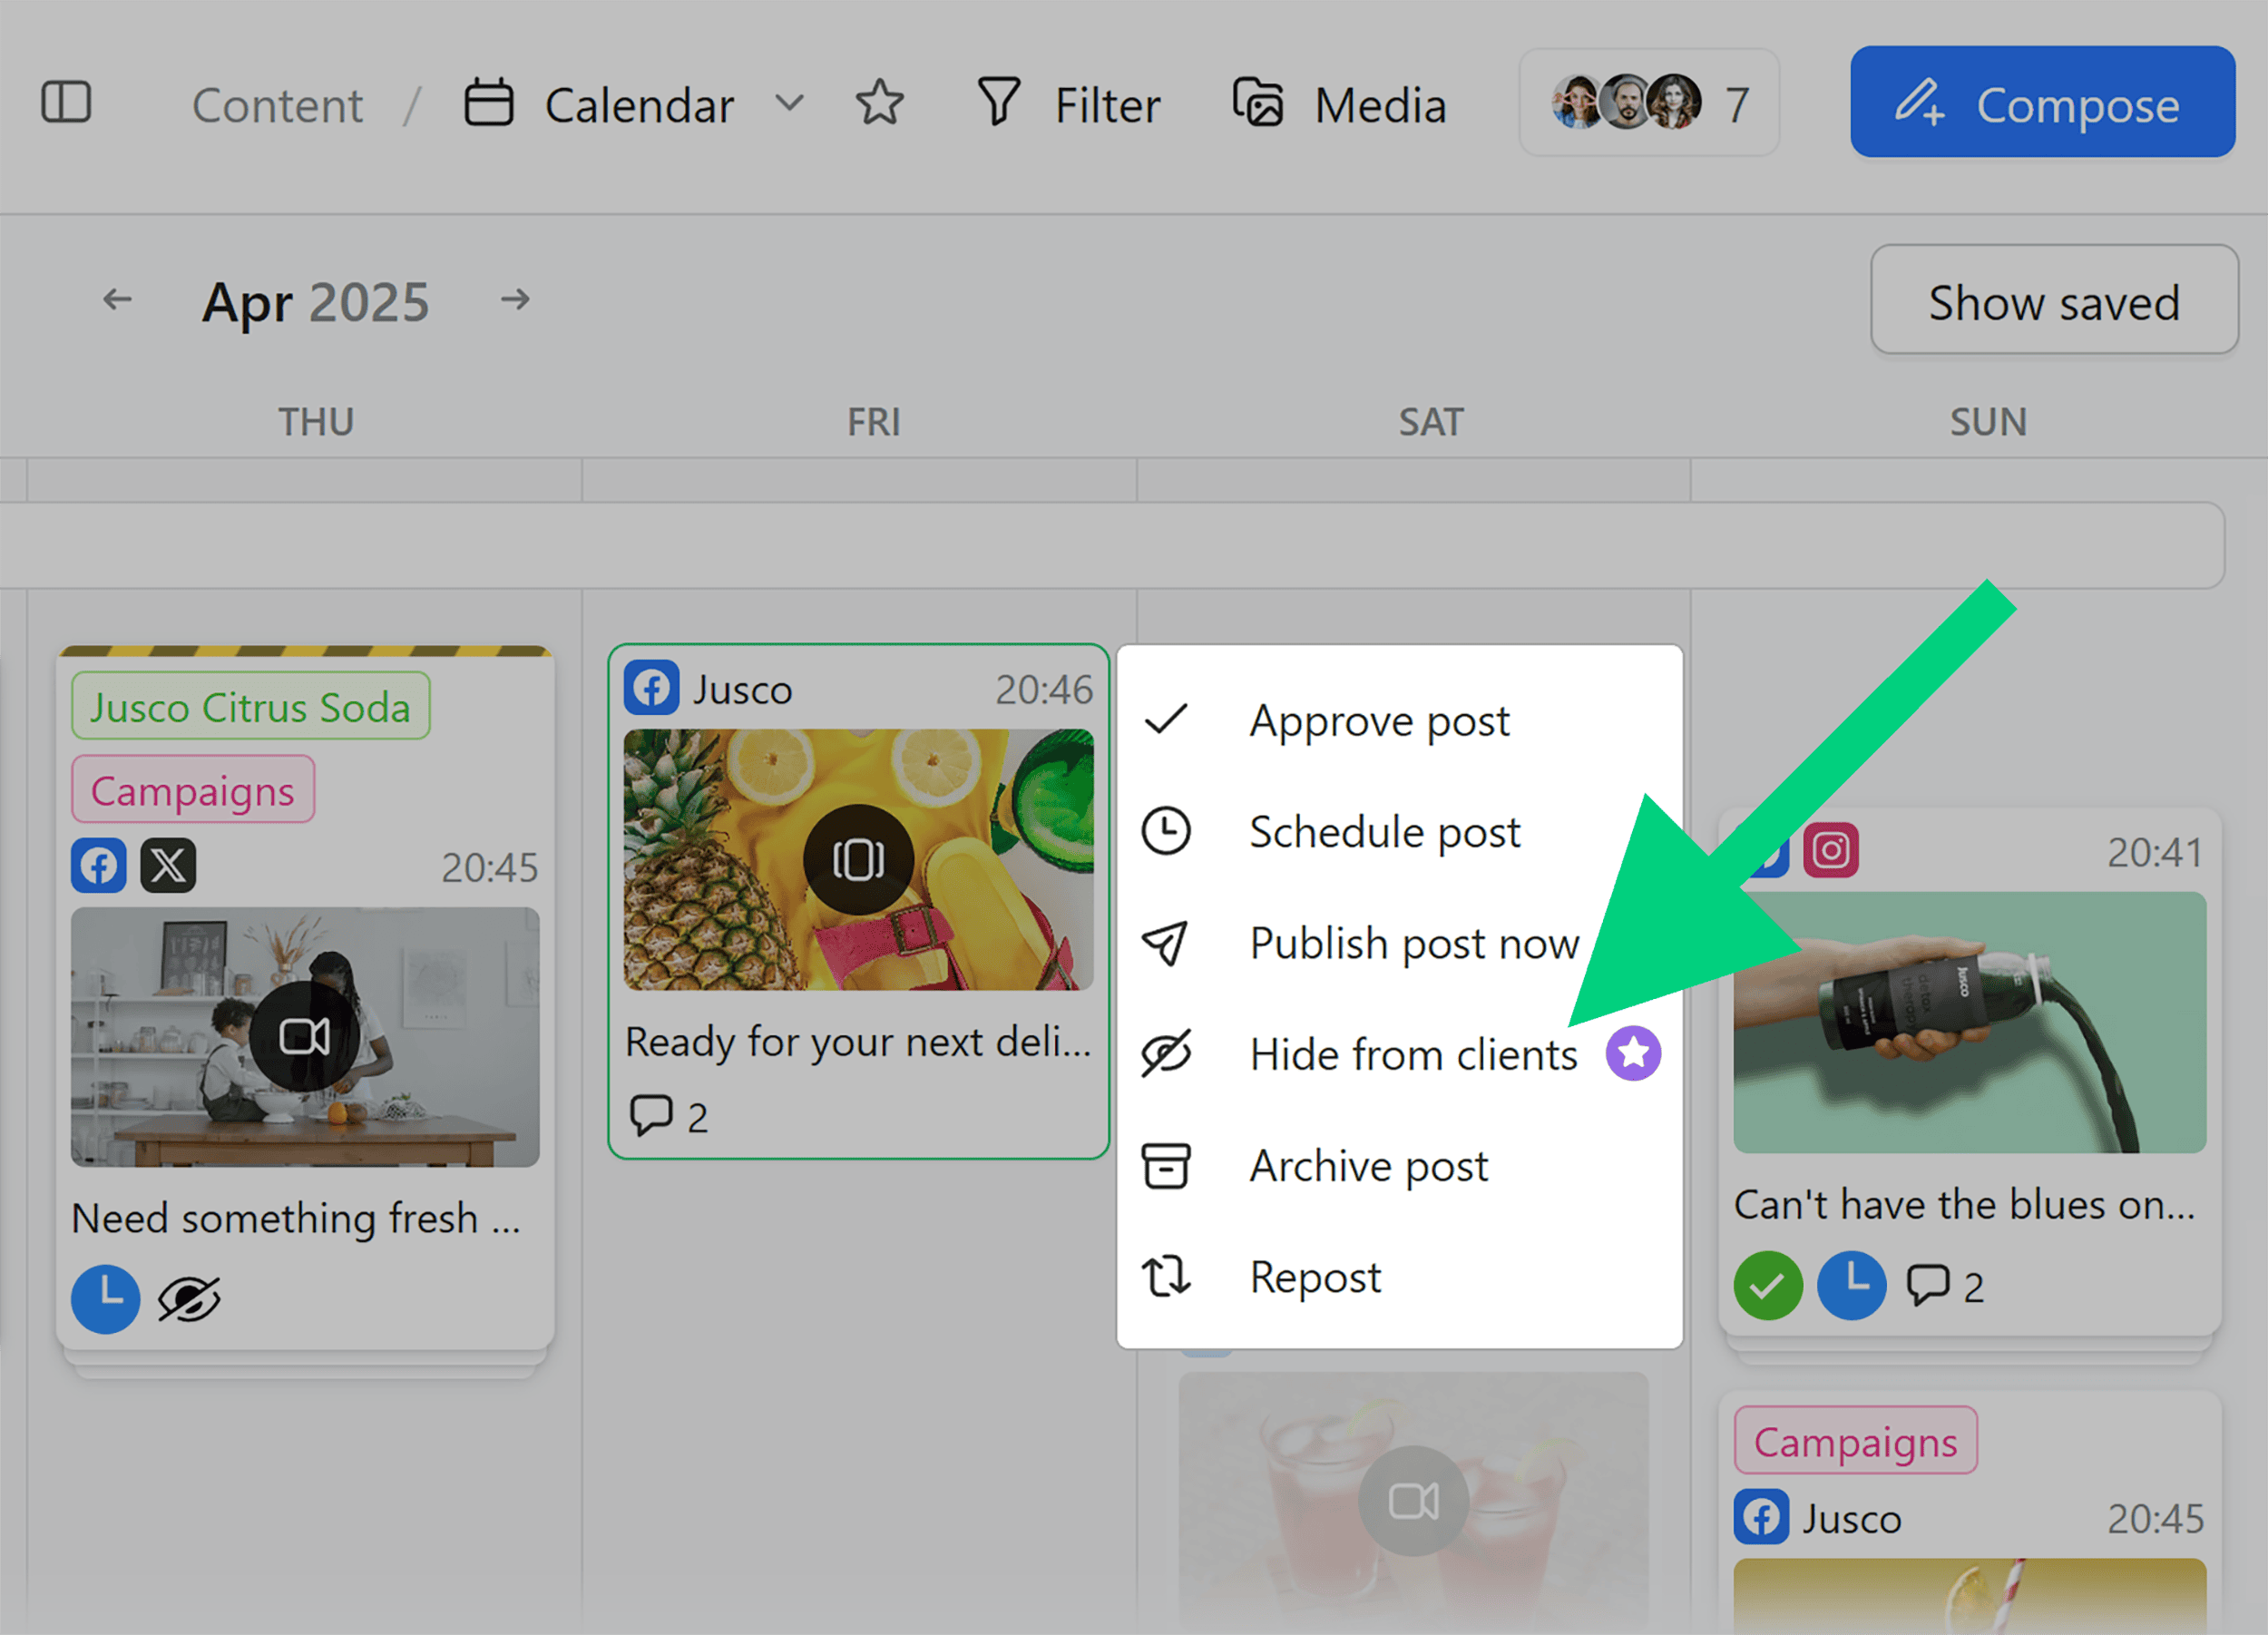Open the Calendar view dropdown
This screenshot has height=1635, width=2268.
789,103
